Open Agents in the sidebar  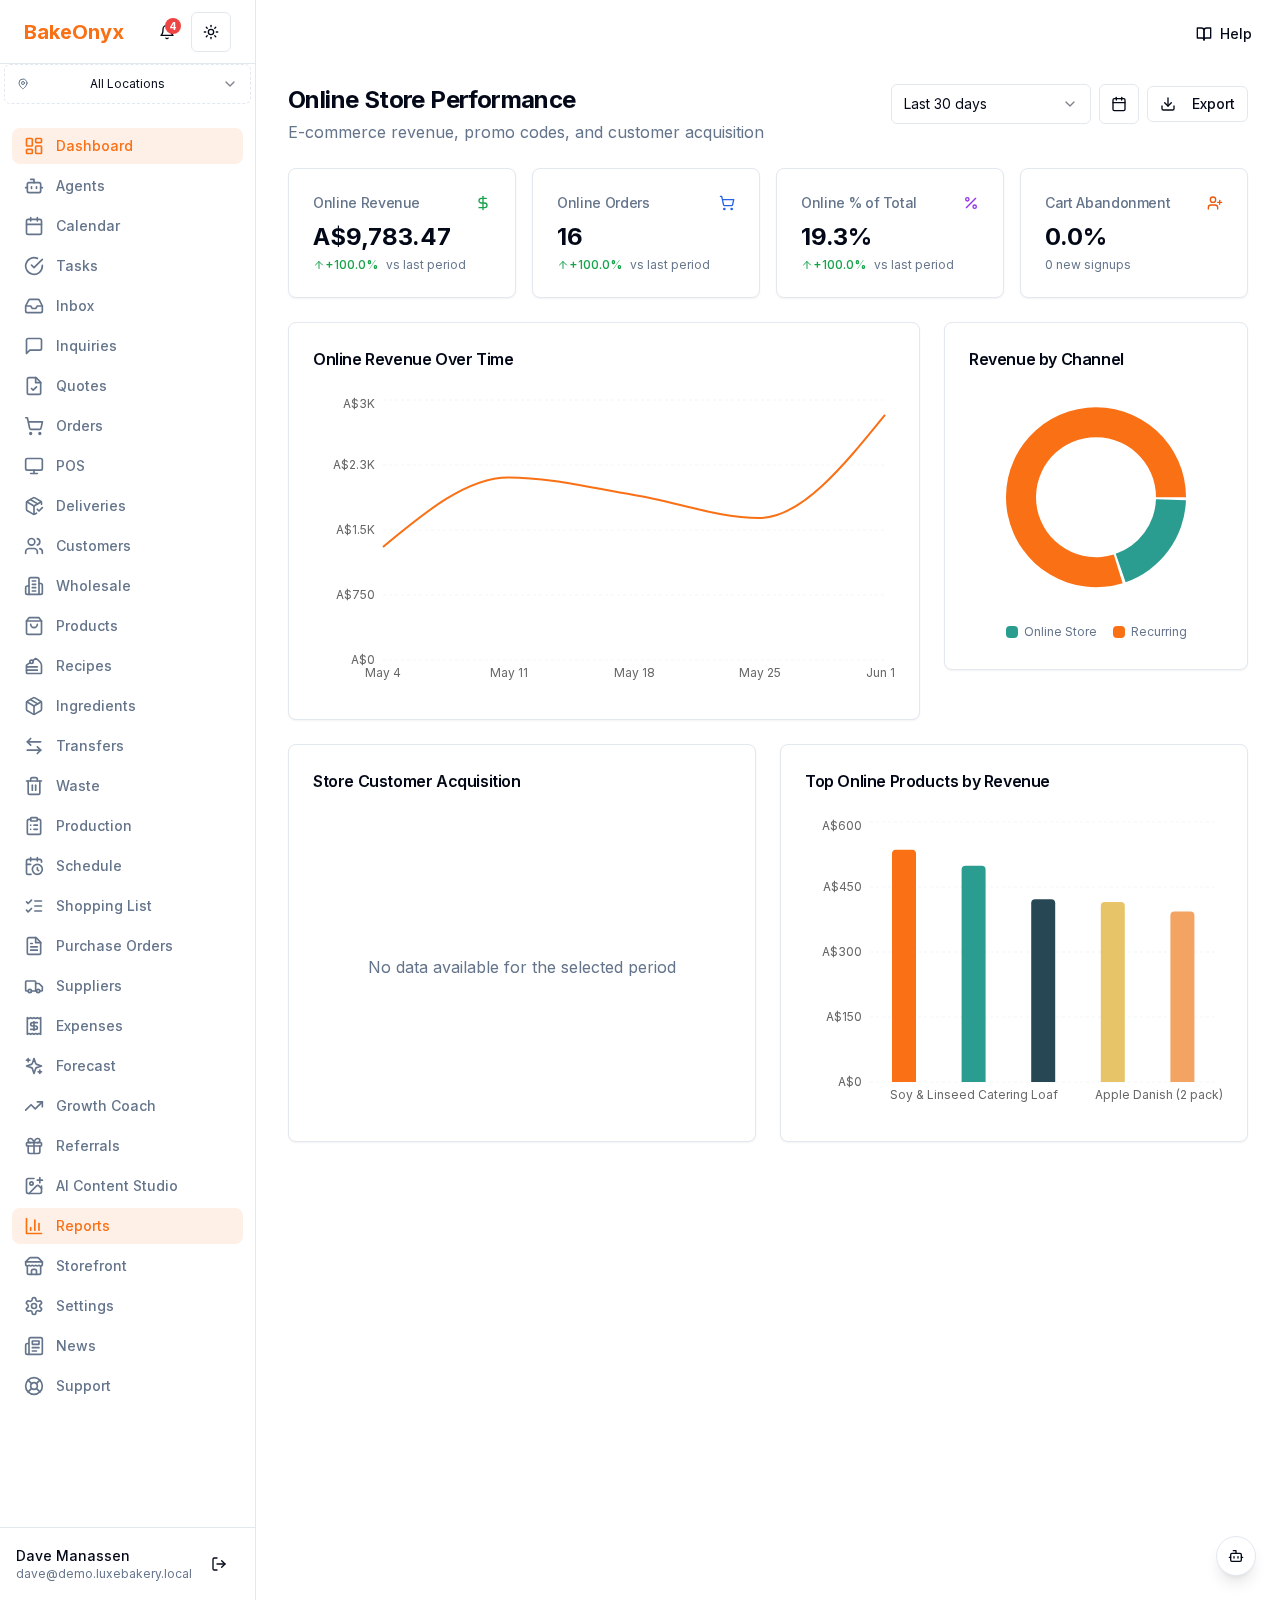(127, 186)
